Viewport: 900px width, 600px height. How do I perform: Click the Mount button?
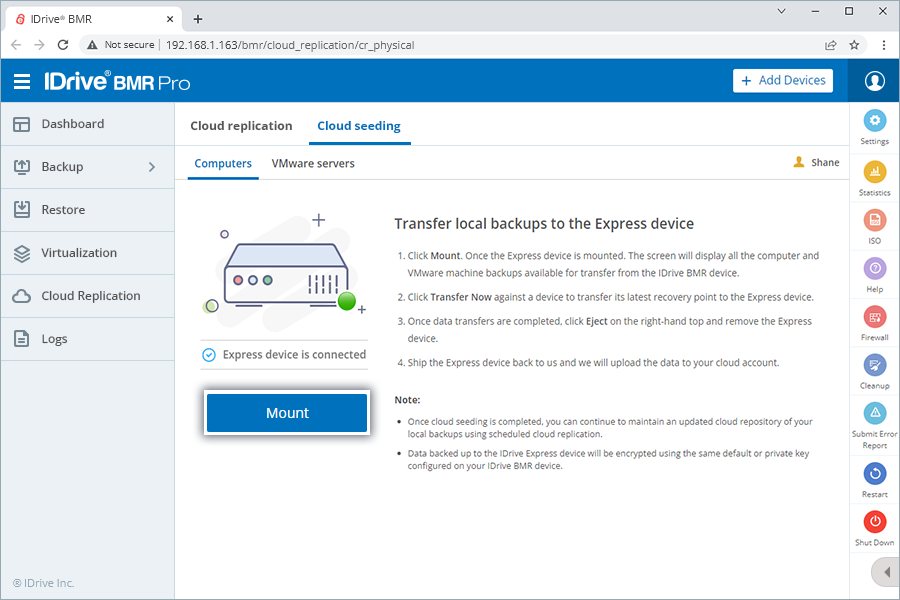tap(287, 412)
